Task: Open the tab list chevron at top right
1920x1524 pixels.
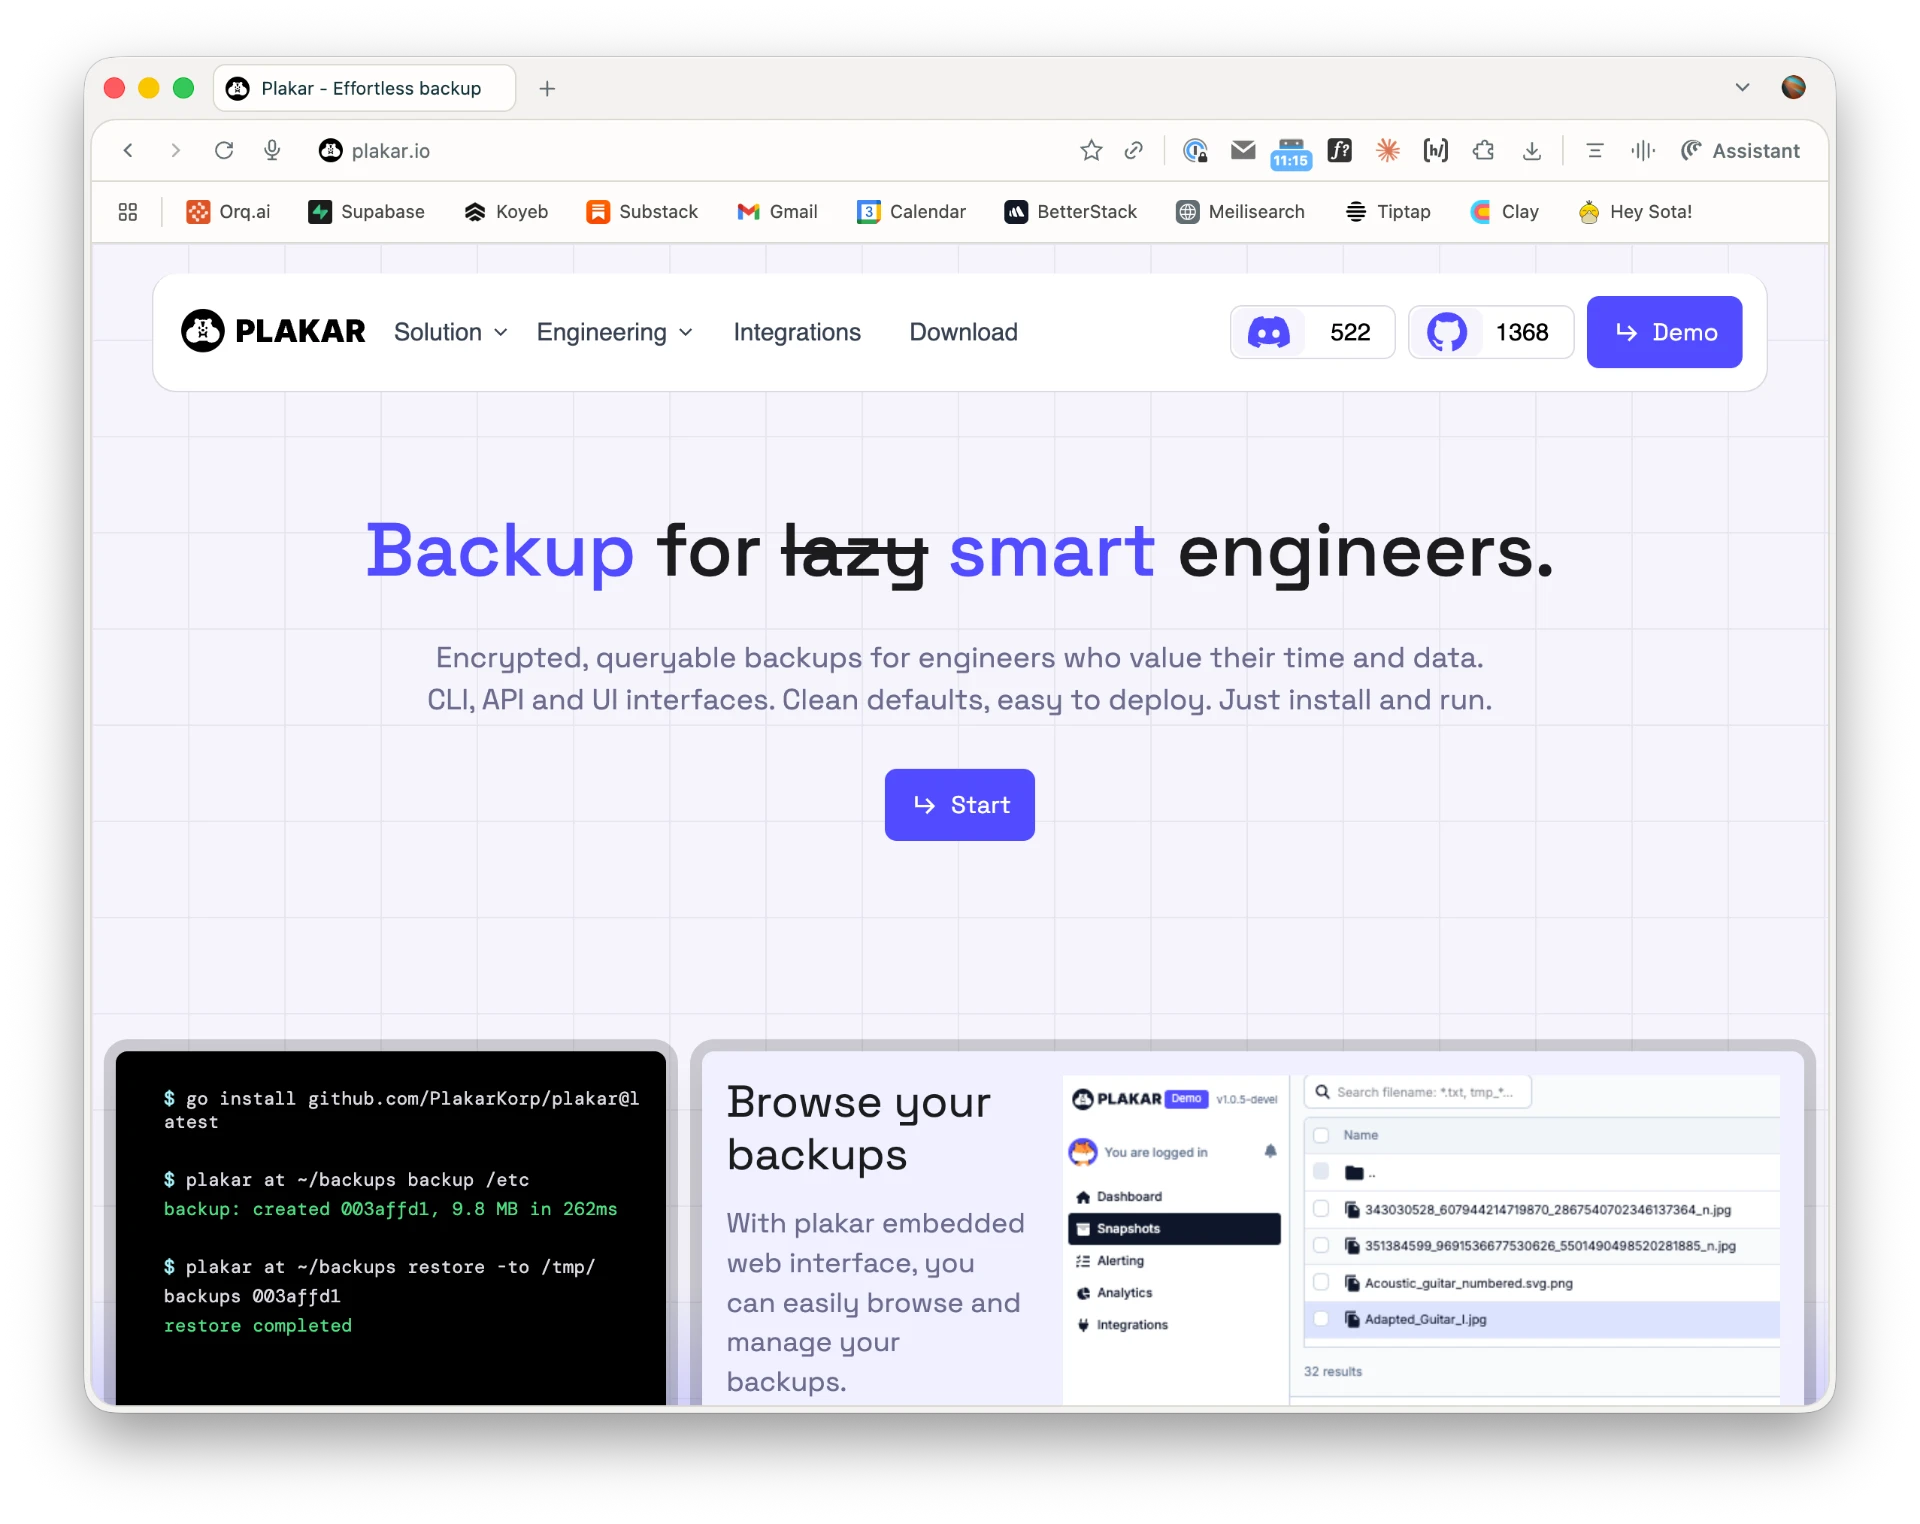Action: click(x=1742, y=88)
